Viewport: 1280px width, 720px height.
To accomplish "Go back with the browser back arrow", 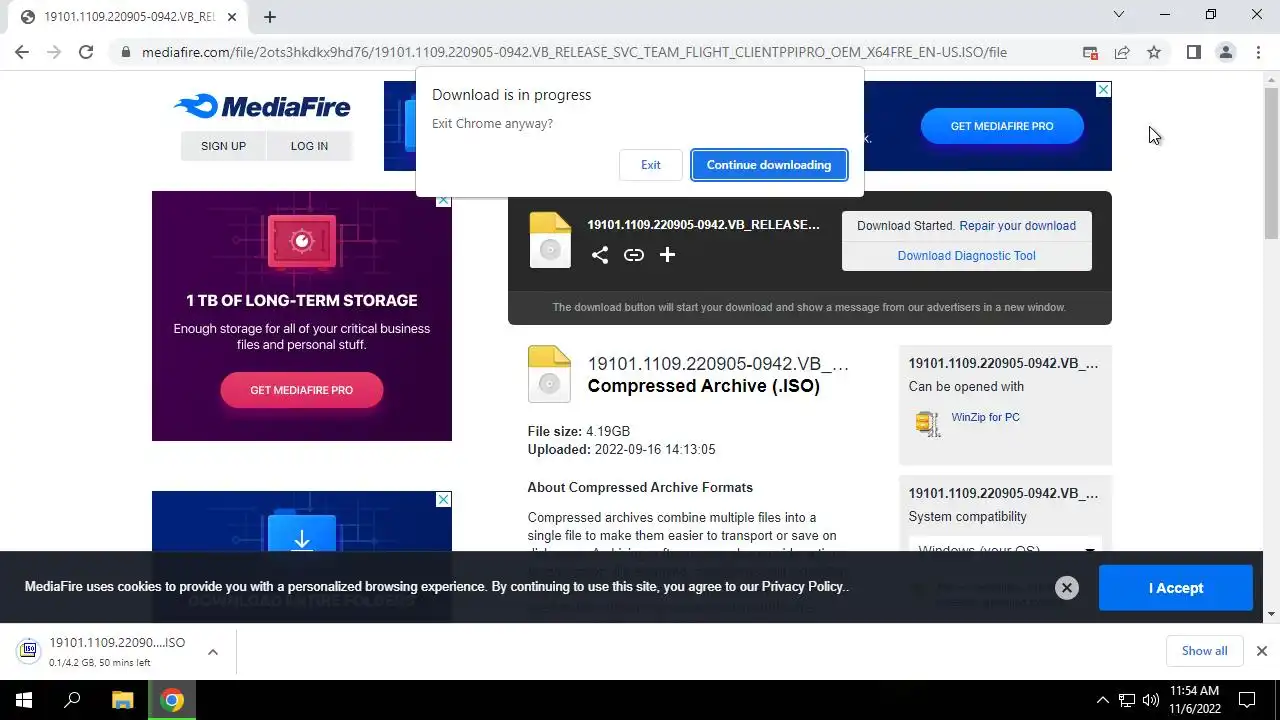I will tap(22, 52).
